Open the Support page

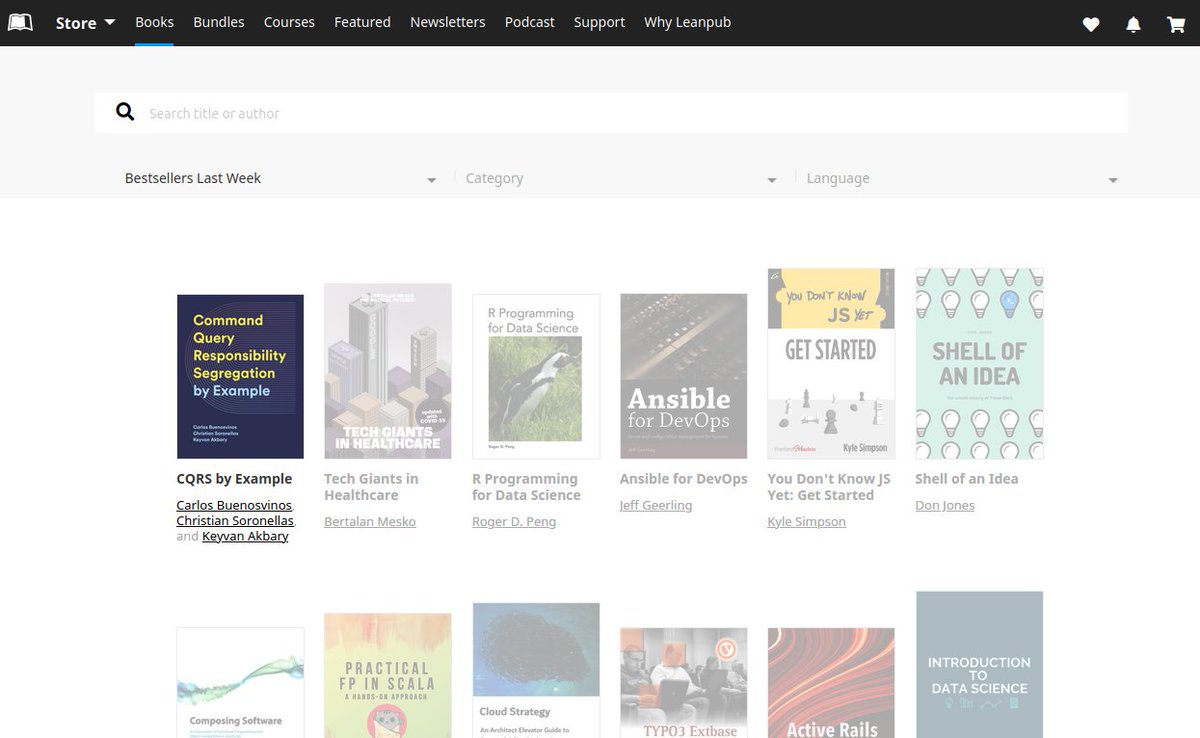pos(599,22)
